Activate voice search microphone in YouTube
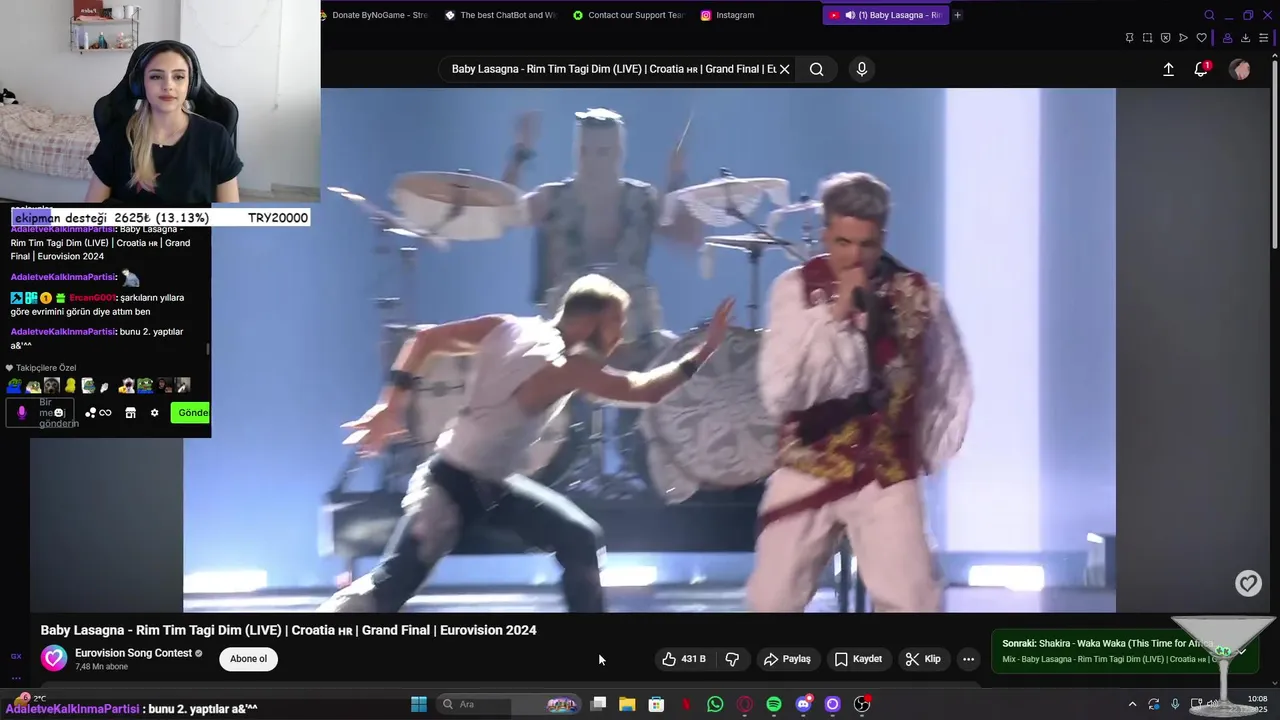1280x720 pixels. click(x=862, y=69)
